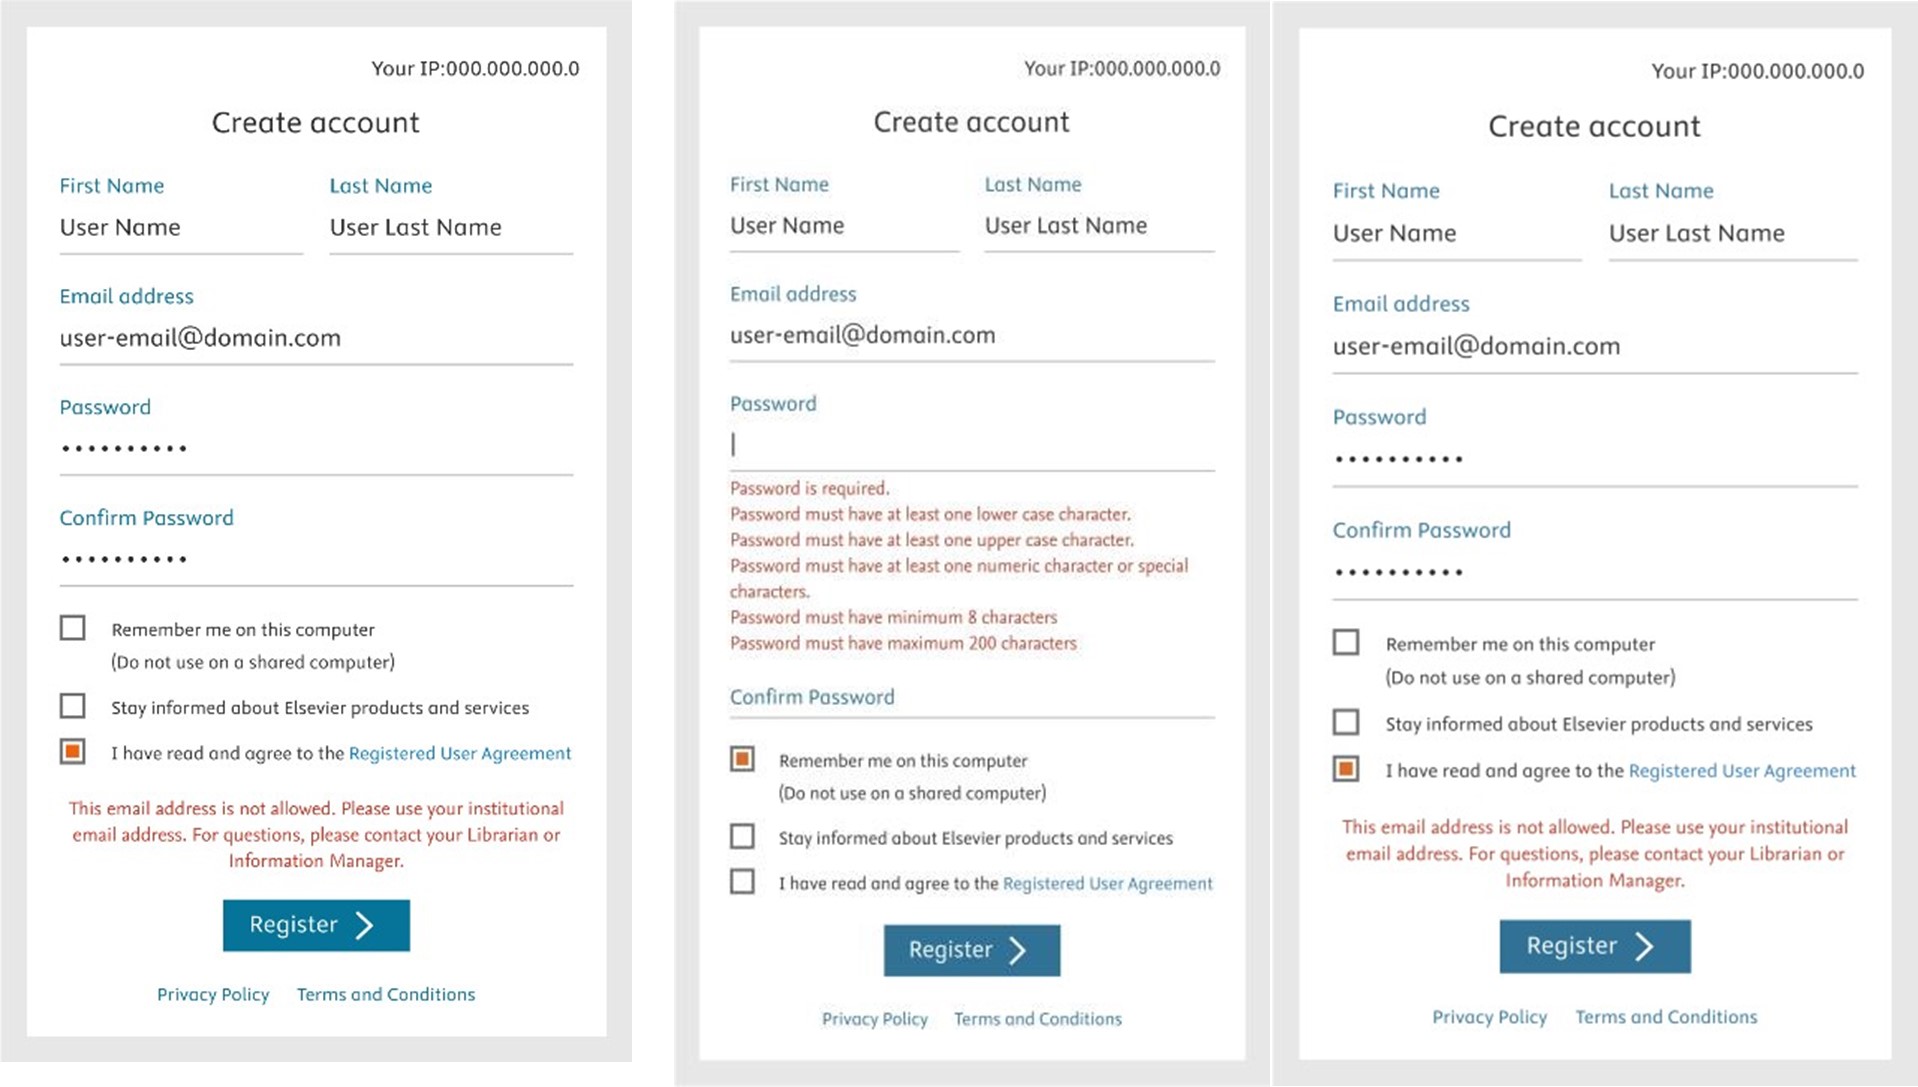Enable Stay informed checkbox in leftmost form
This screenshot has width=1918, height=1087.
pyautogui.click(x=73, y=706)
